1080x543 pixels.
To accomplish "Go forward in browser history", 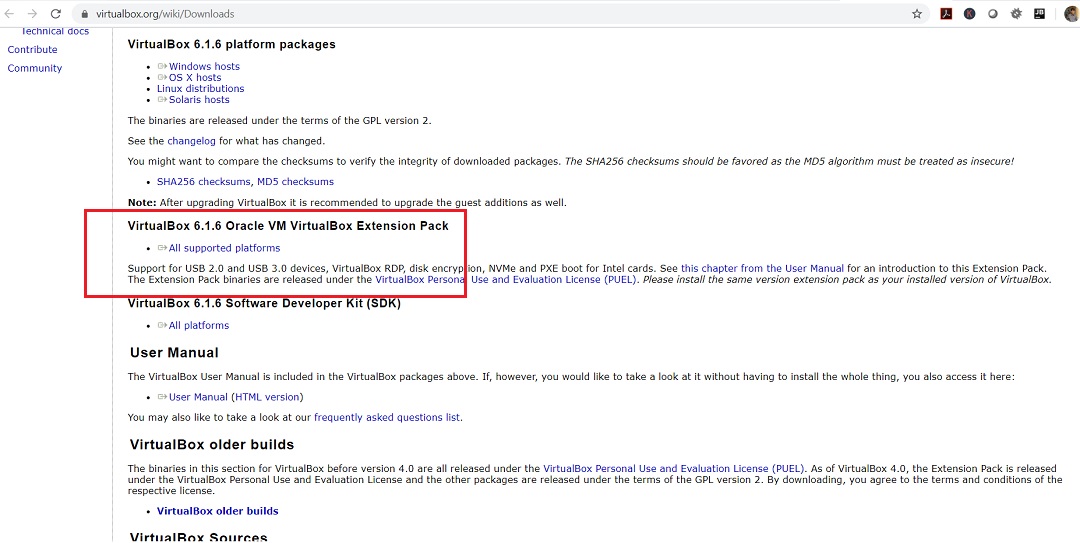I will [x=32, y=14].
